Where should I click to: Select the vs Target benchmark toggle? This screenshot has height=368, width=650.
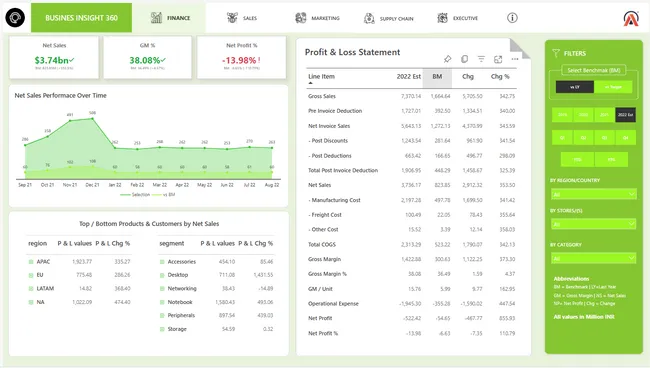tap(613, 87)
